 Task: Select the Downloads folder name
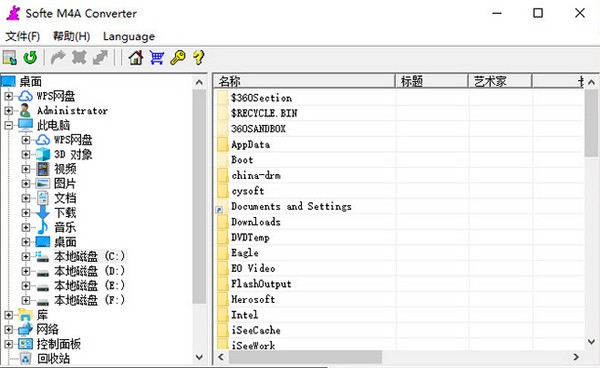(256, 222)
